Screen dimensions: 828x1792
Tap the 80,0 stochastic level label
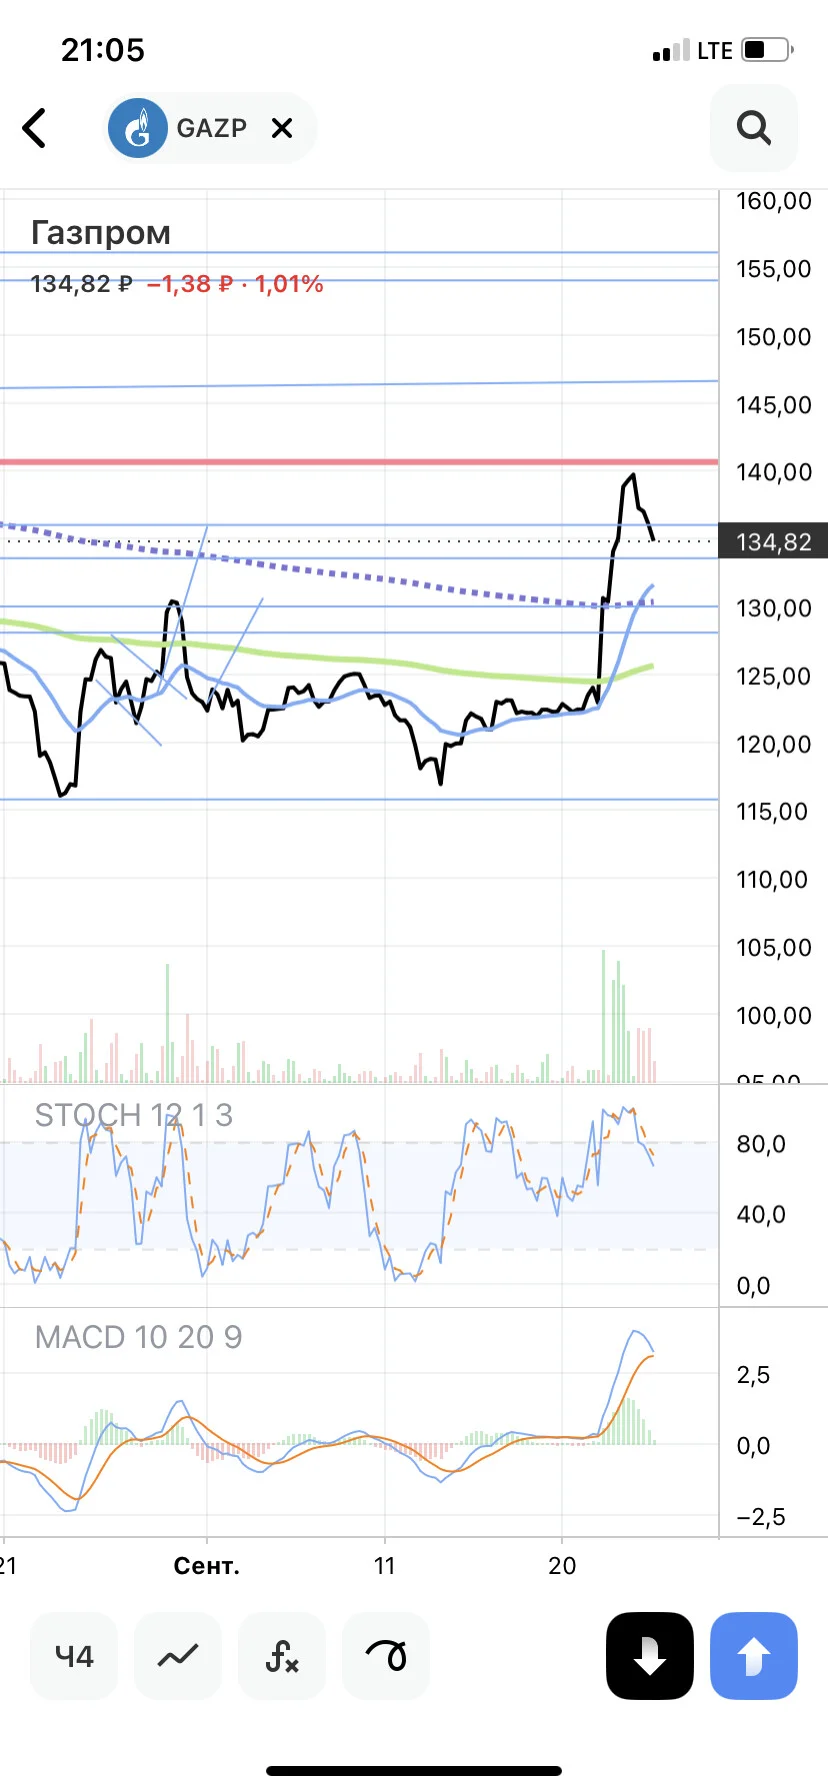click(x=761, y=1144)
